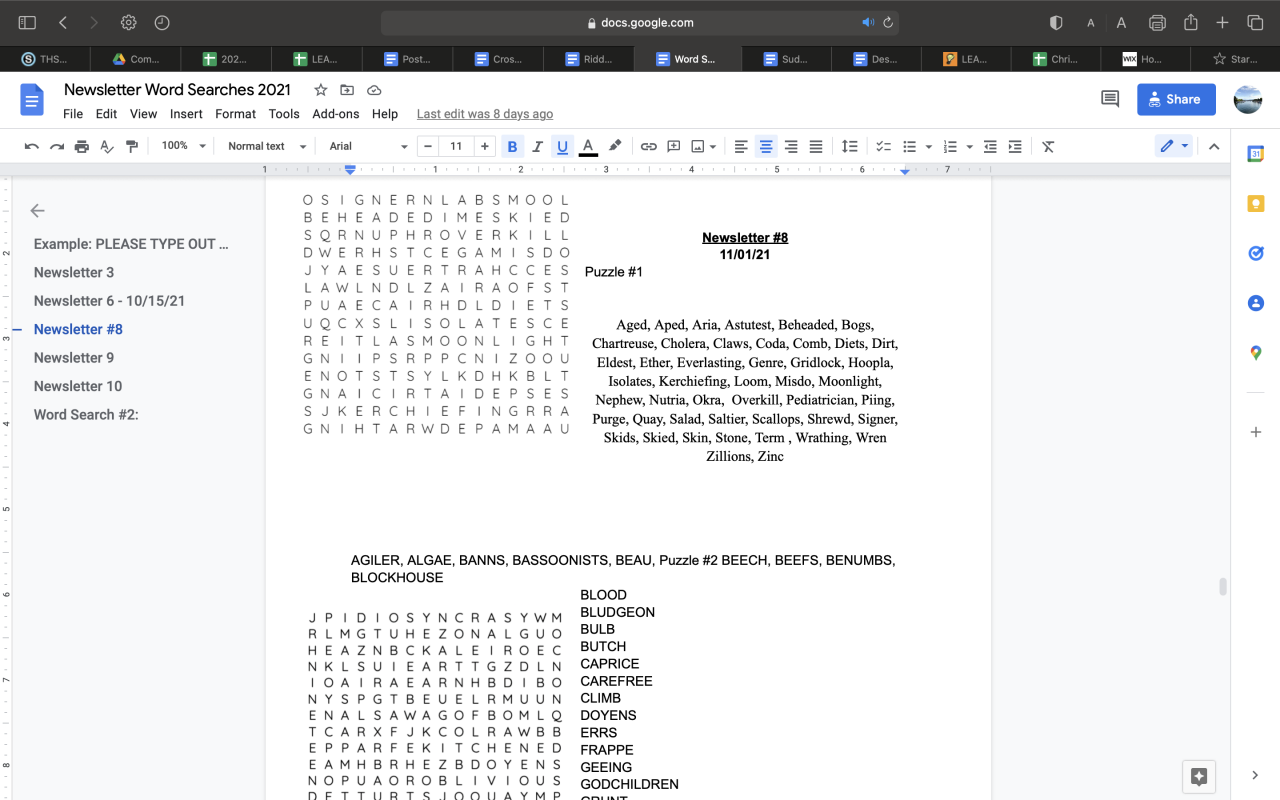Open the Format menu

(x=235, y=114)
